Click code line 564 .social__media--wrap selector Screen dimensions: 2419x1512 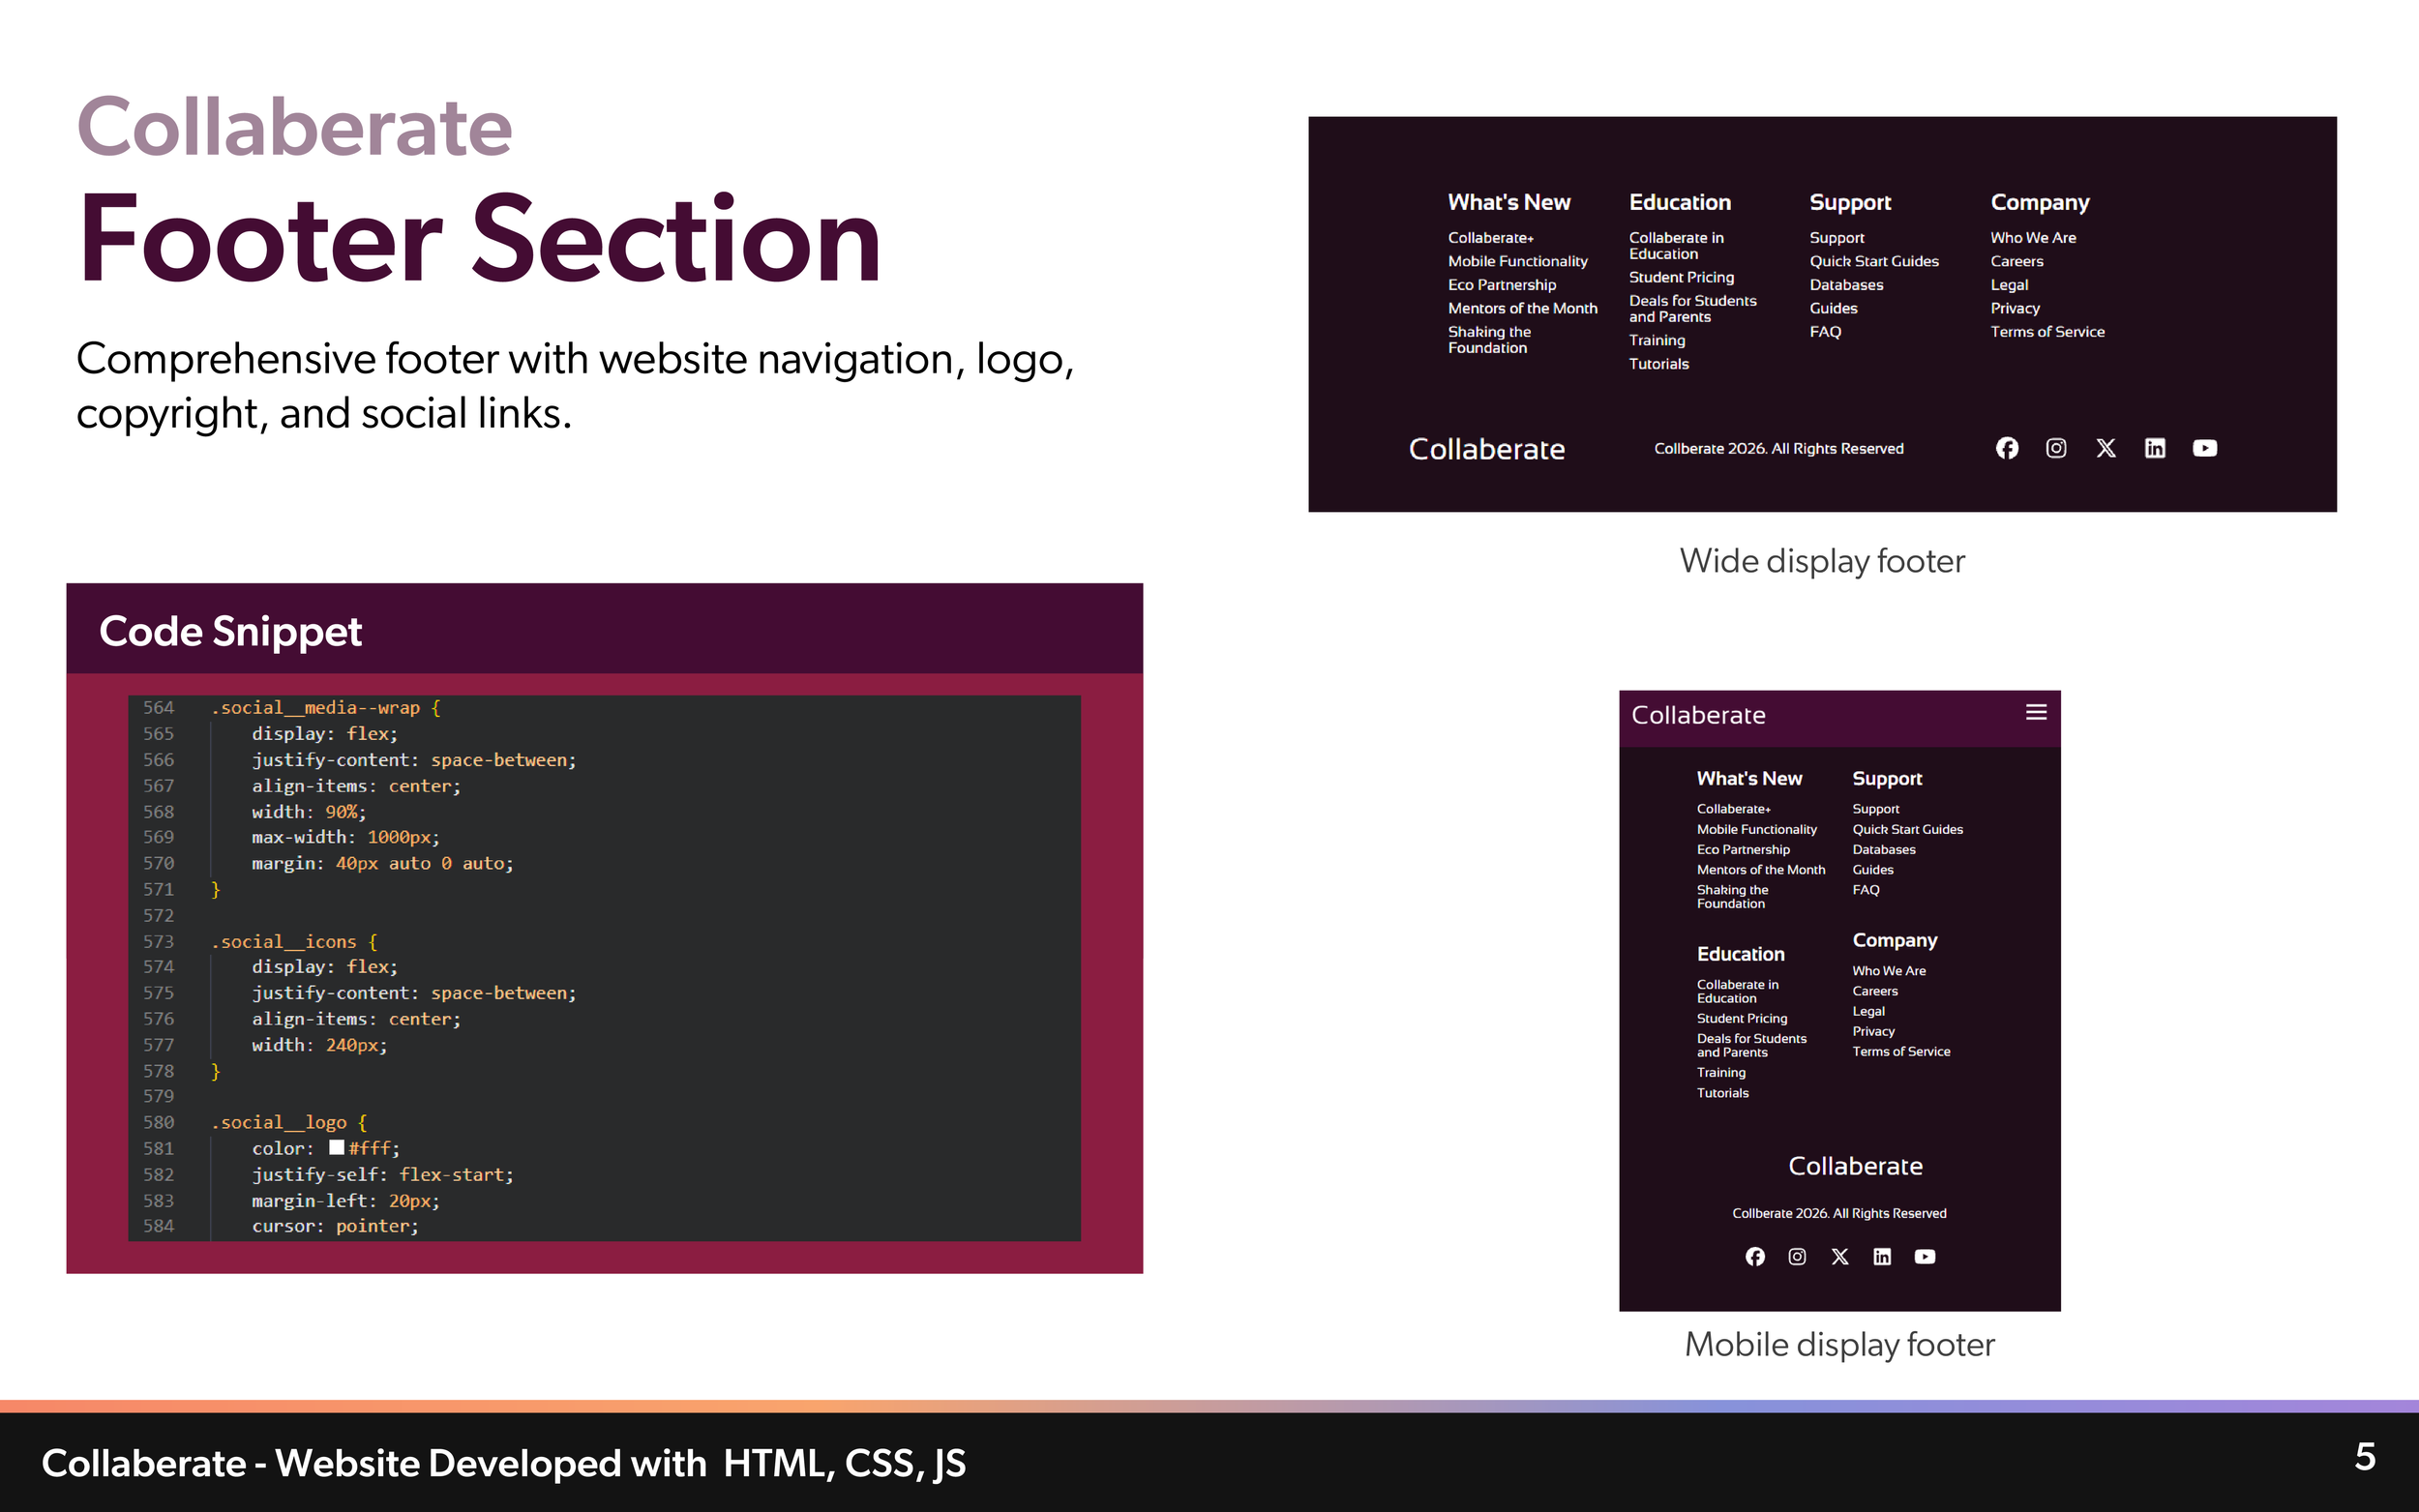314,707
